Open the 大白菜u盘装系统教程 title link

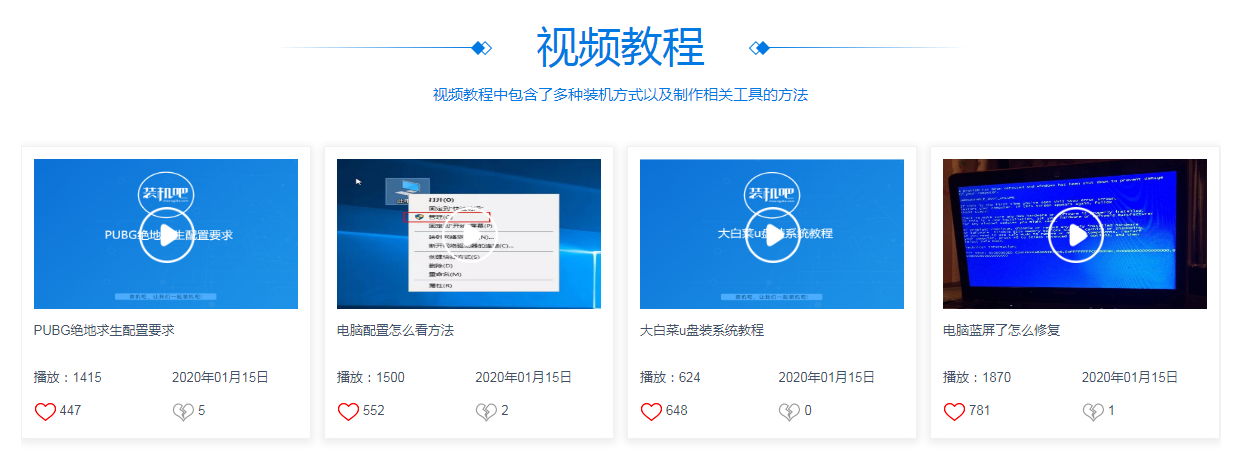[701, 330]
